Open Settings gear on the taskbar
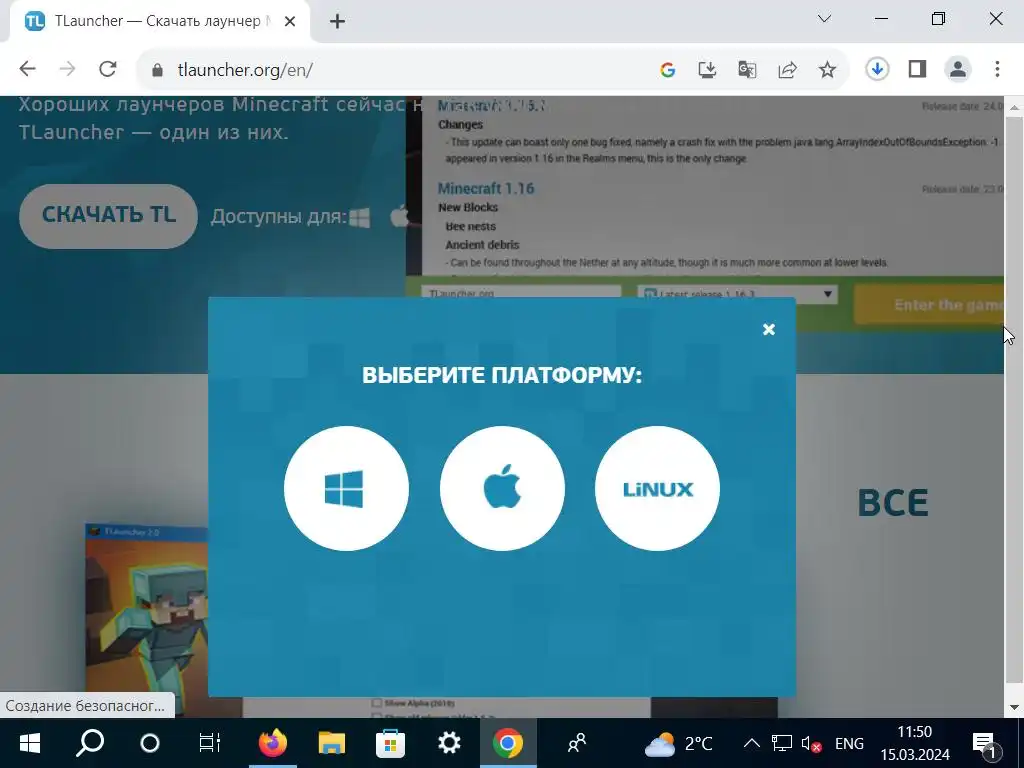Viewport: 1024px width, 768px height. click(449, 743)
